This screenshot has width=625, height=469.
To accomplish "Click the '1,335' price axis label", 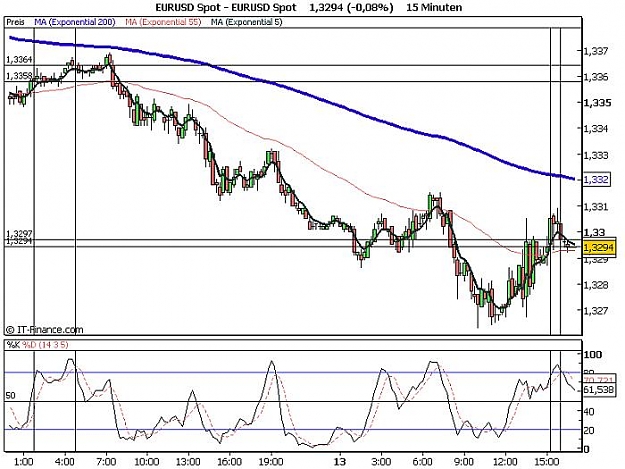I will pos(597,103).
